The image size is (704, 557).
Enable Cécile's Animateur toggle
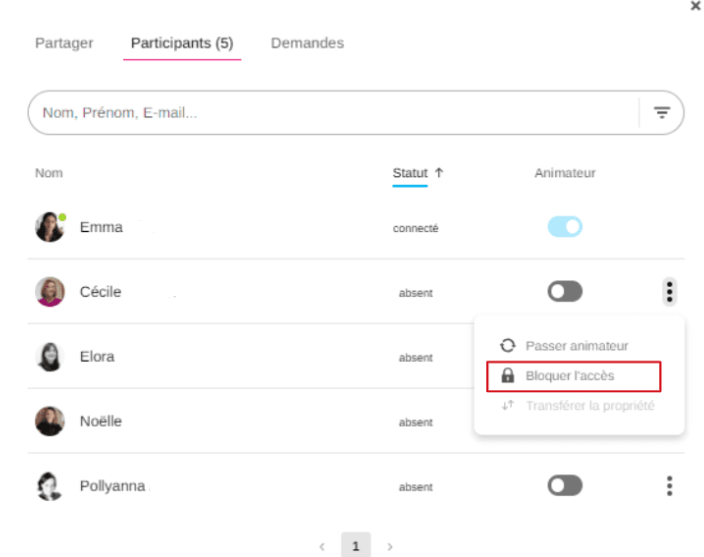565,292
